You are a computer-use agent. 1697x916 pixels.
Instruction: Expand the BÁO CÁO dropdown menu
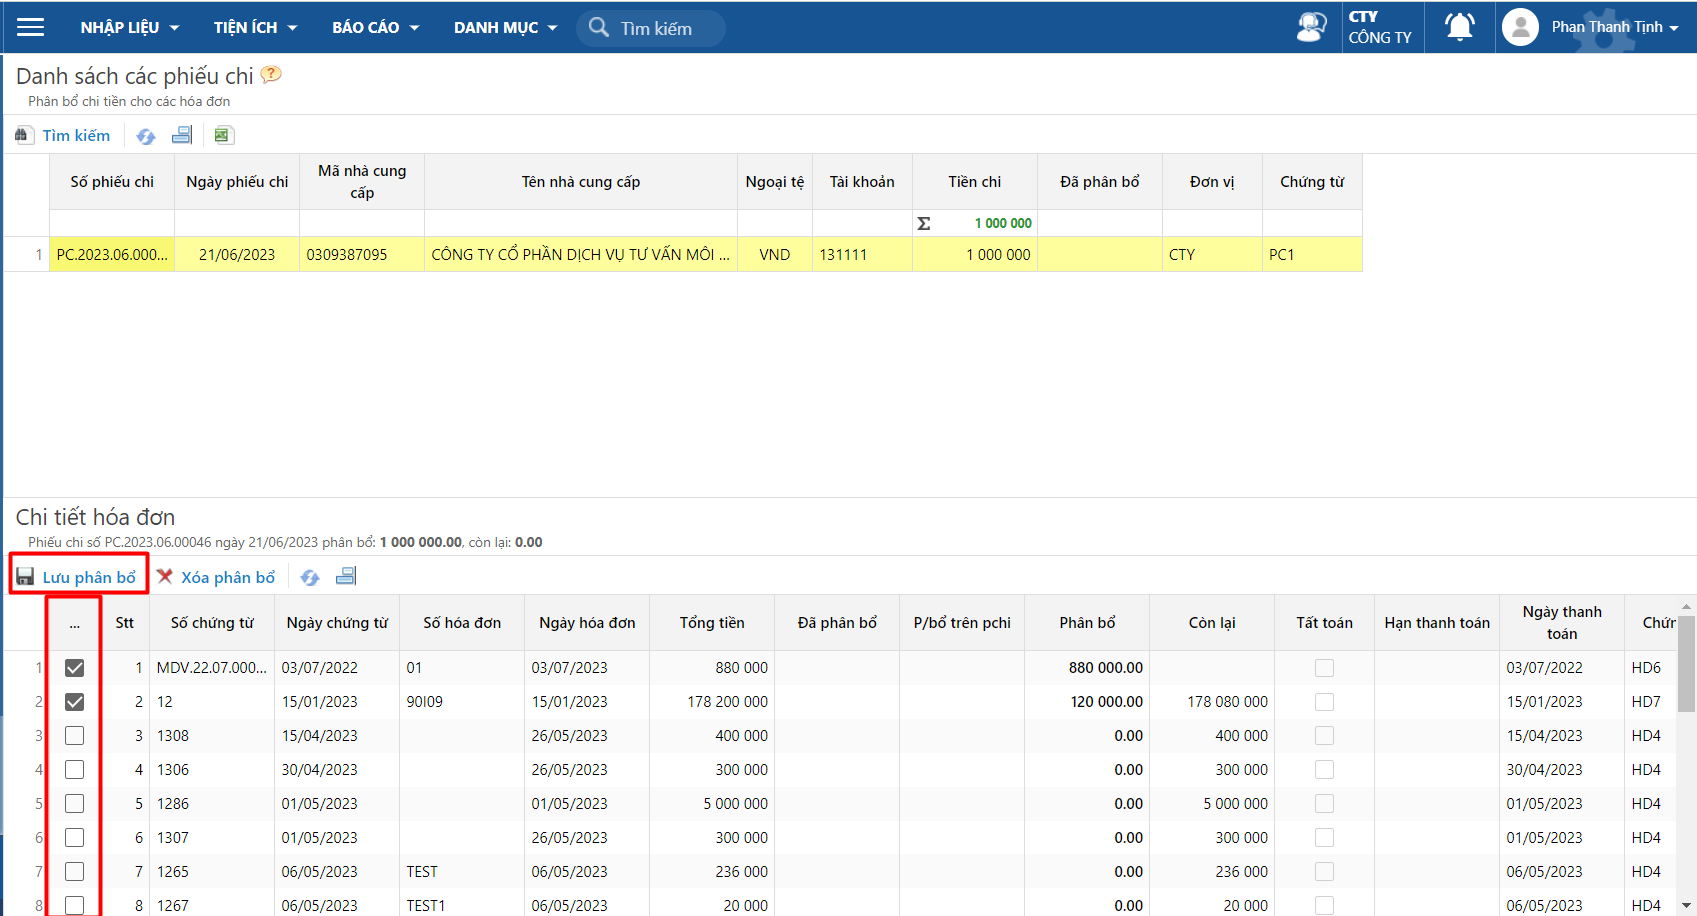pyautogui.click(x=376, y=27)
